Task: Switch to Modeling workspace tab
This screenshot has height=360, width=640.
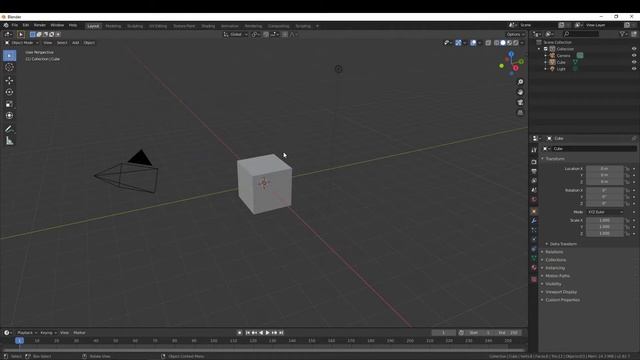Action: 113,26
